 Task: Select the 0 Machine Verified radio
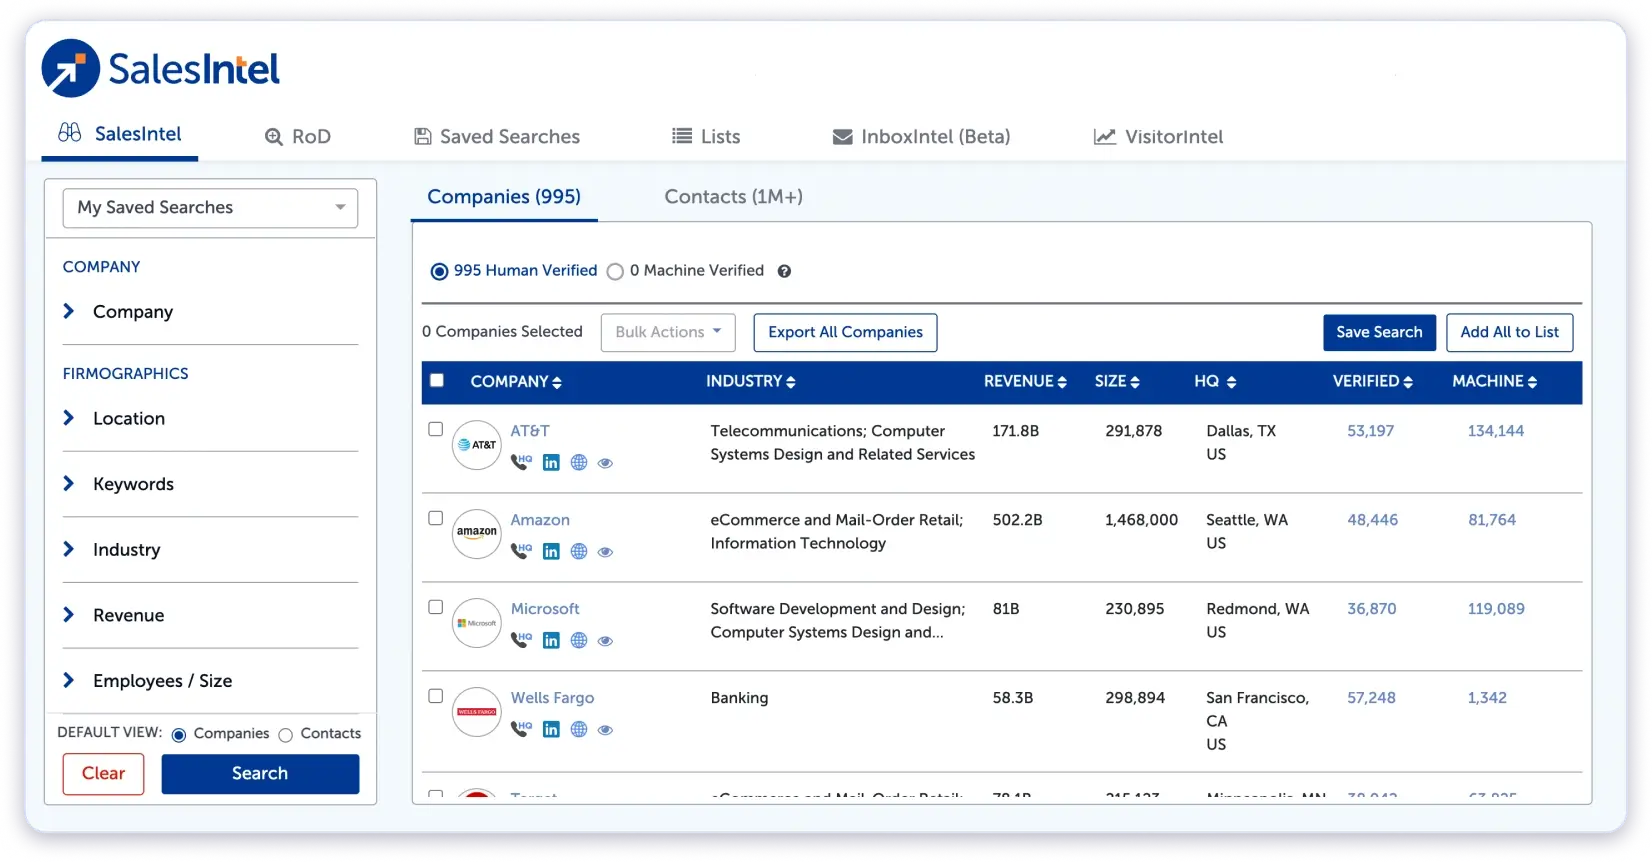coord(615,271)
